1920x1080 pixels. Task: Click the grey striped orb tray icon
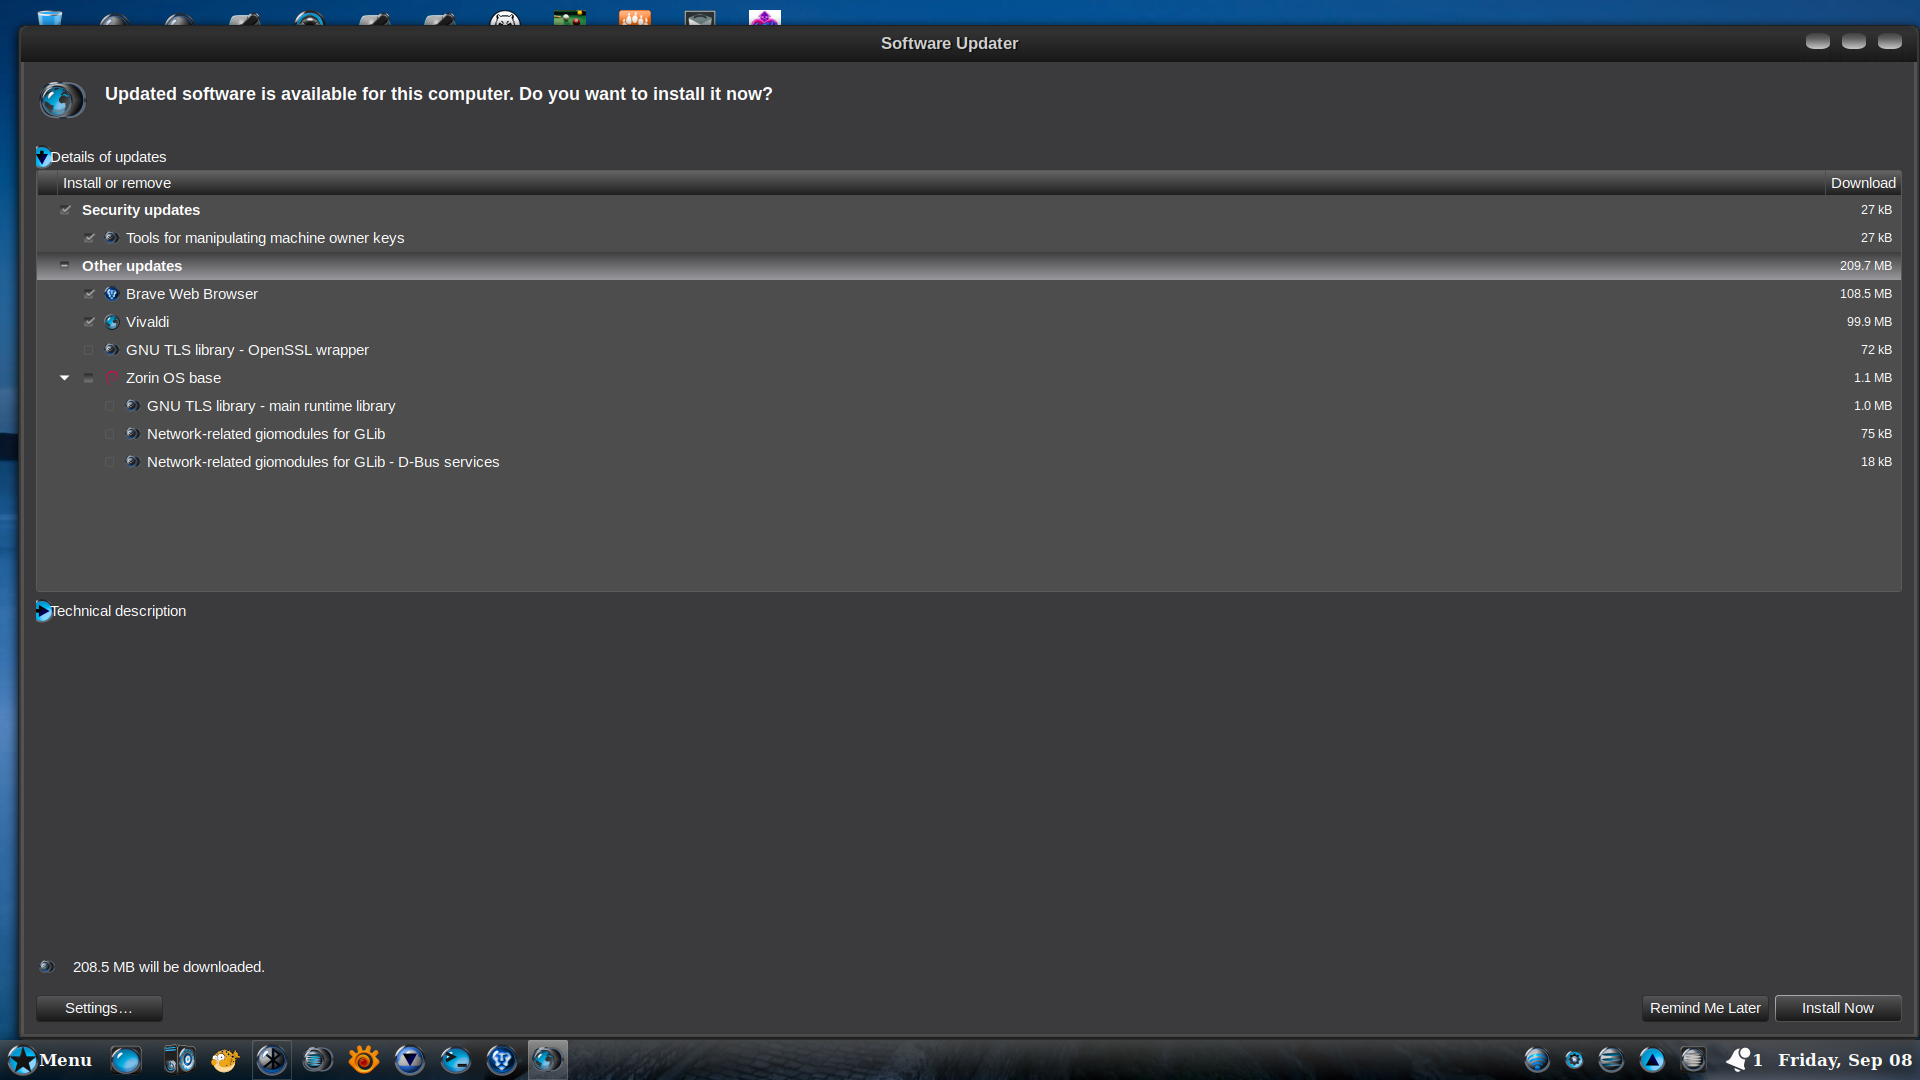pos(1693,1060)
